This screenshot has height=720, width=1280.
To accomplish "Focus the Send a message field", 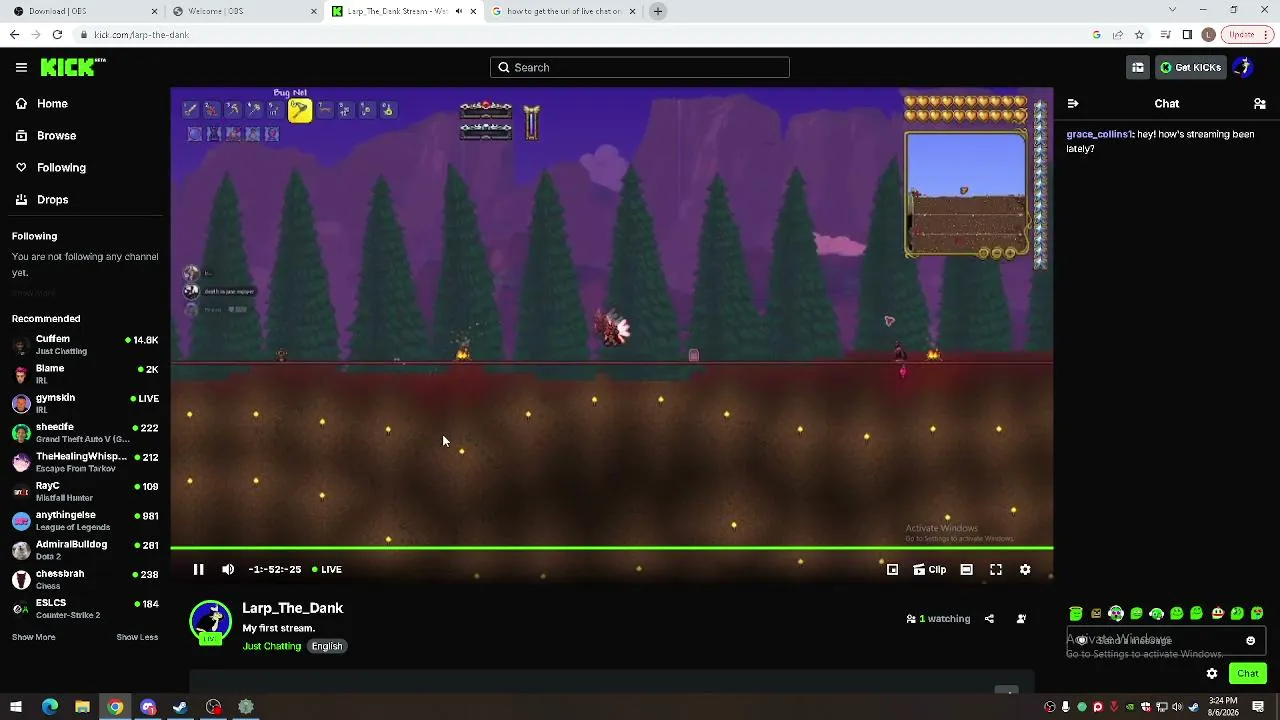I will [1166, 640].
